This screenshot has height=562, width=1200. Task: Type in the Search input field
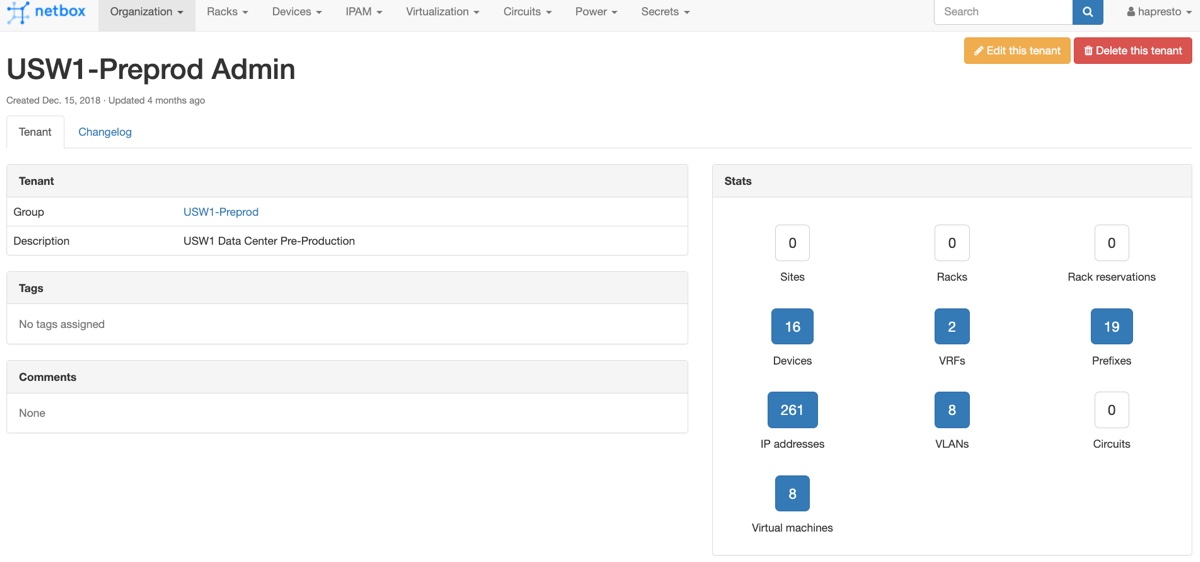1002,12
